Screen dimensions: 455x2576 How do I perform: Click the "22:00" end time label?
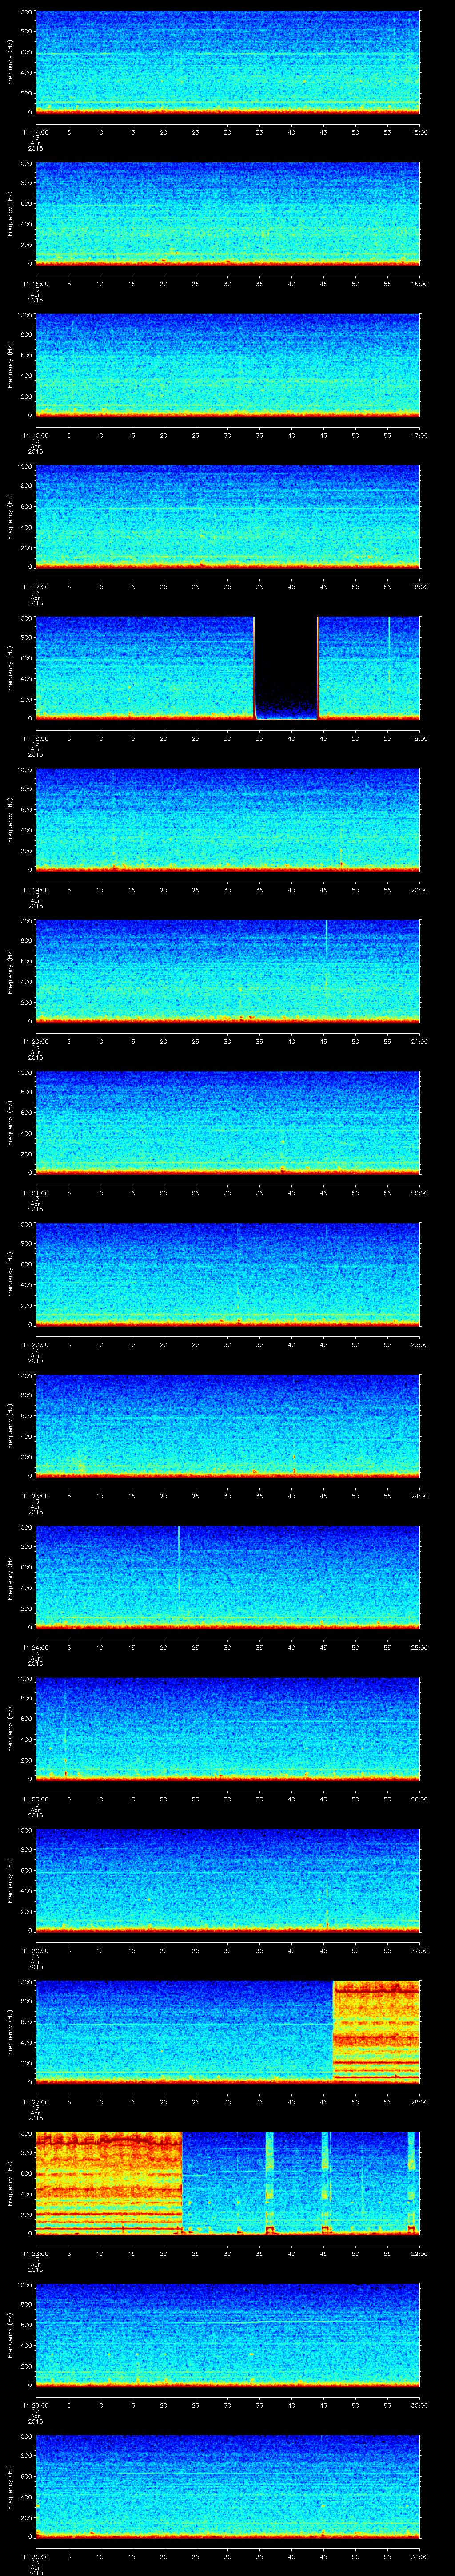coord(420,1192)
